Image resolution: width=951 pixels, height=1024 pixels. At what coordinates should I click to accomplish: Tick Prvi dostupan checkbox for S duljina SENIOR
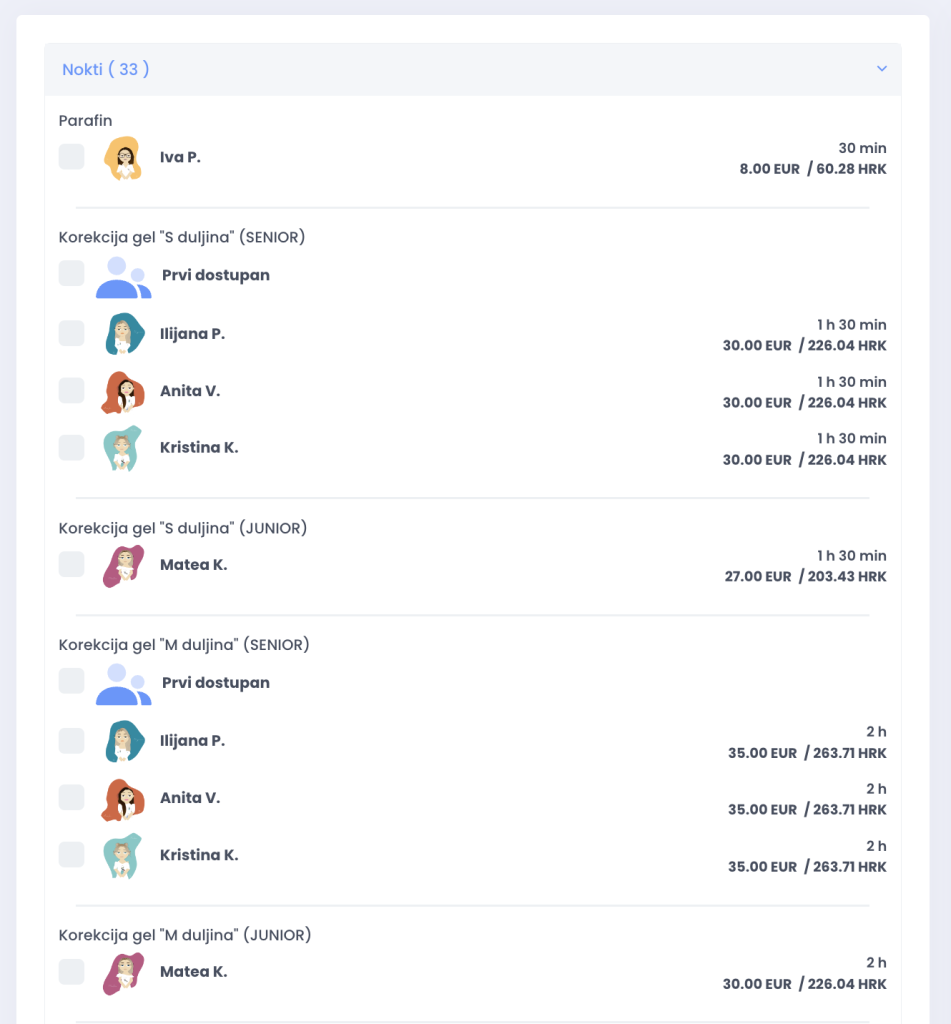click(x=71, y=274)
